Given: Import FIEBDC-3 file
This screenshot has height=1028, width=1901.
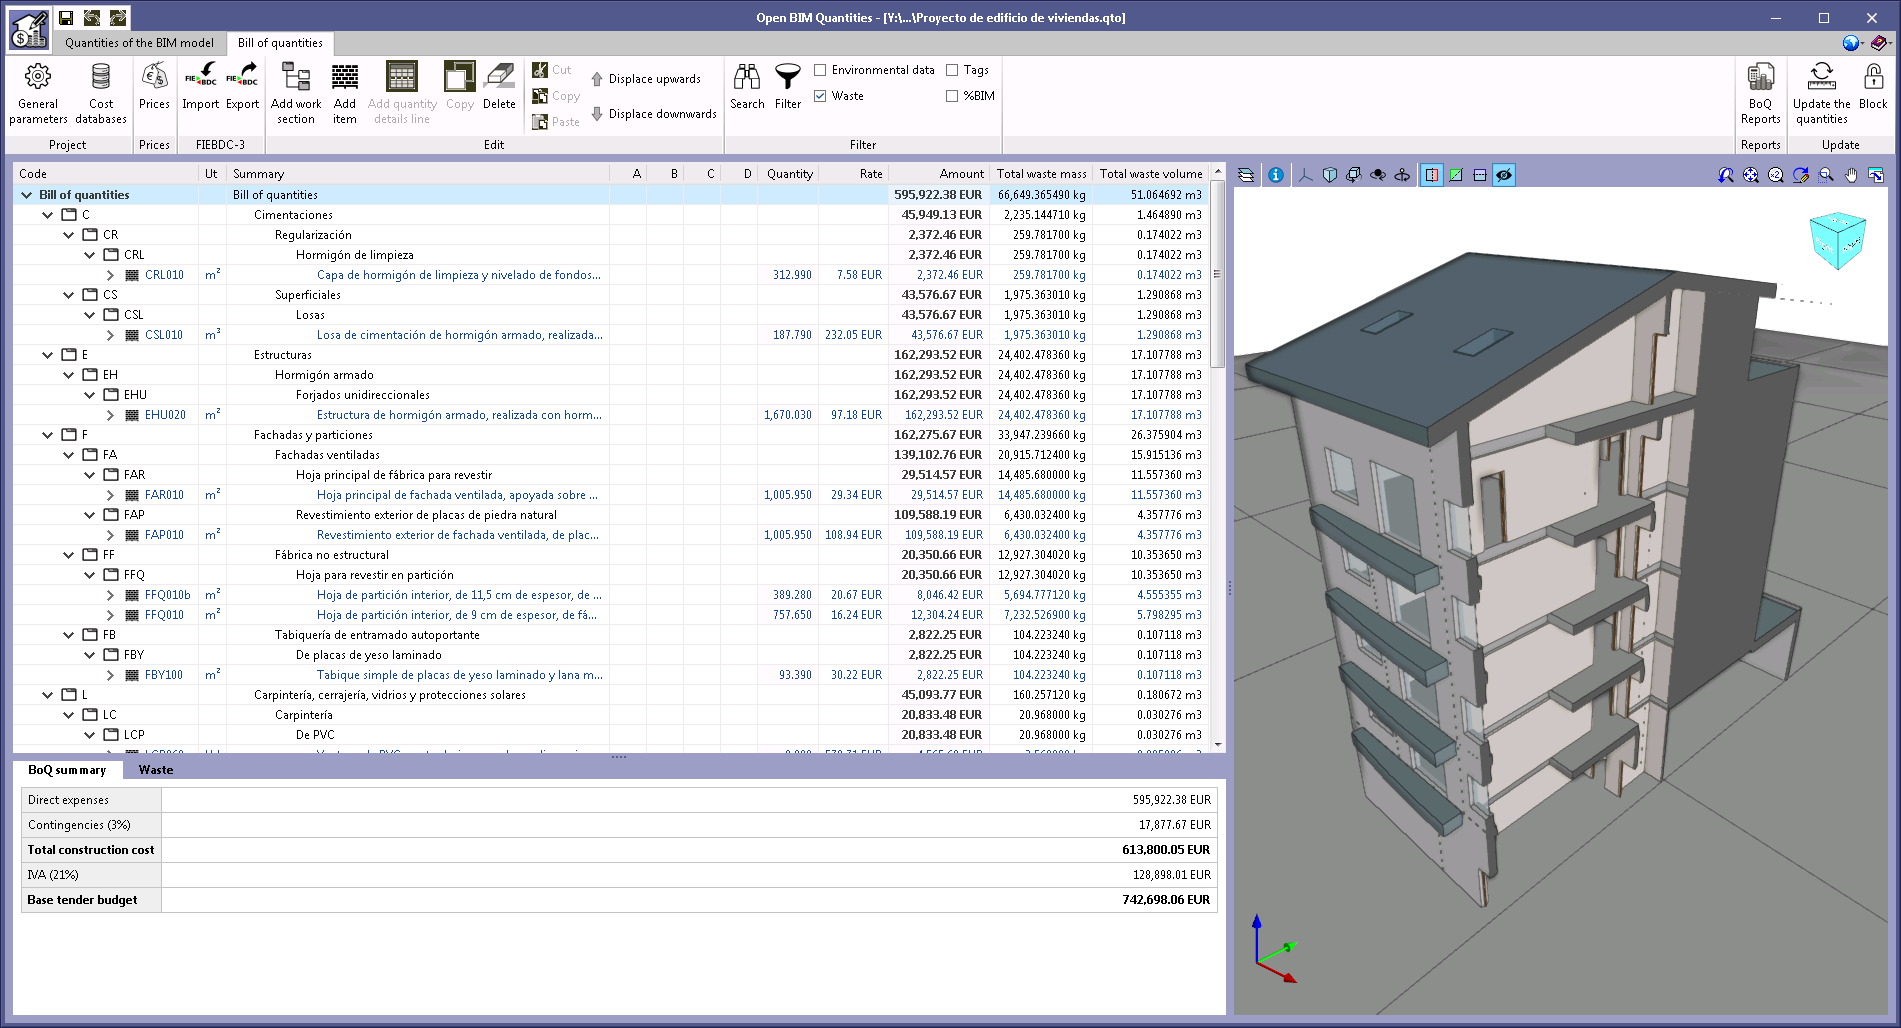Looking at the screenshot, I should click(200, 87).
